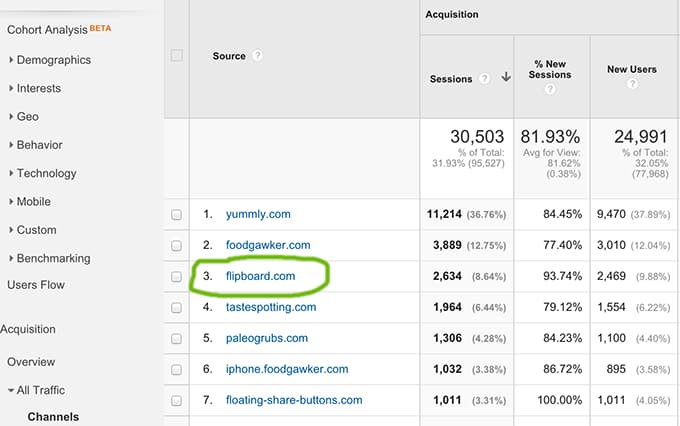
Task: Click tastespotting.com new users 1,554
Action: 611,307
